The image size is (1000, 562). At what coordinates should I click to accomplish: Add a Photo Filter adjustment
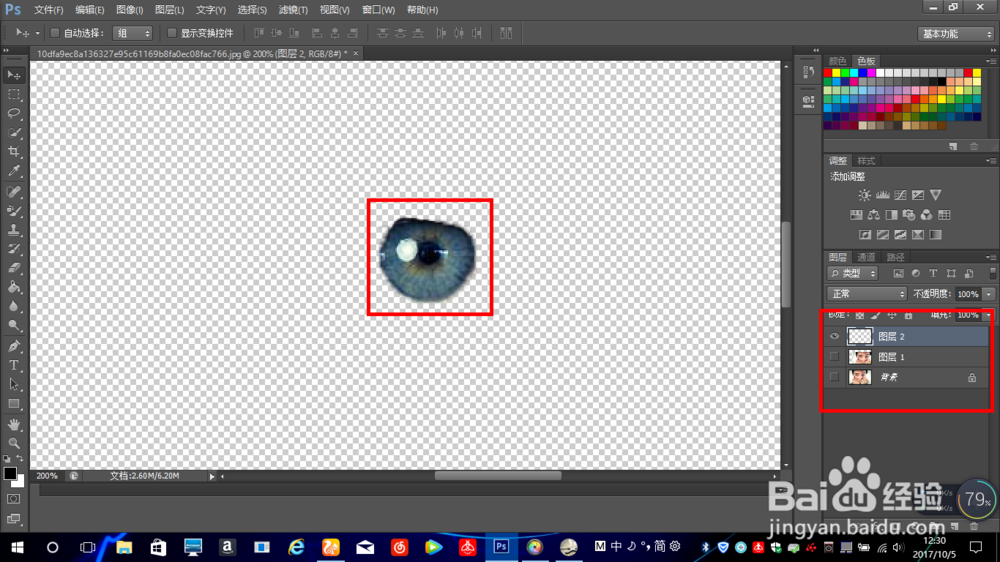coord(909,215)
